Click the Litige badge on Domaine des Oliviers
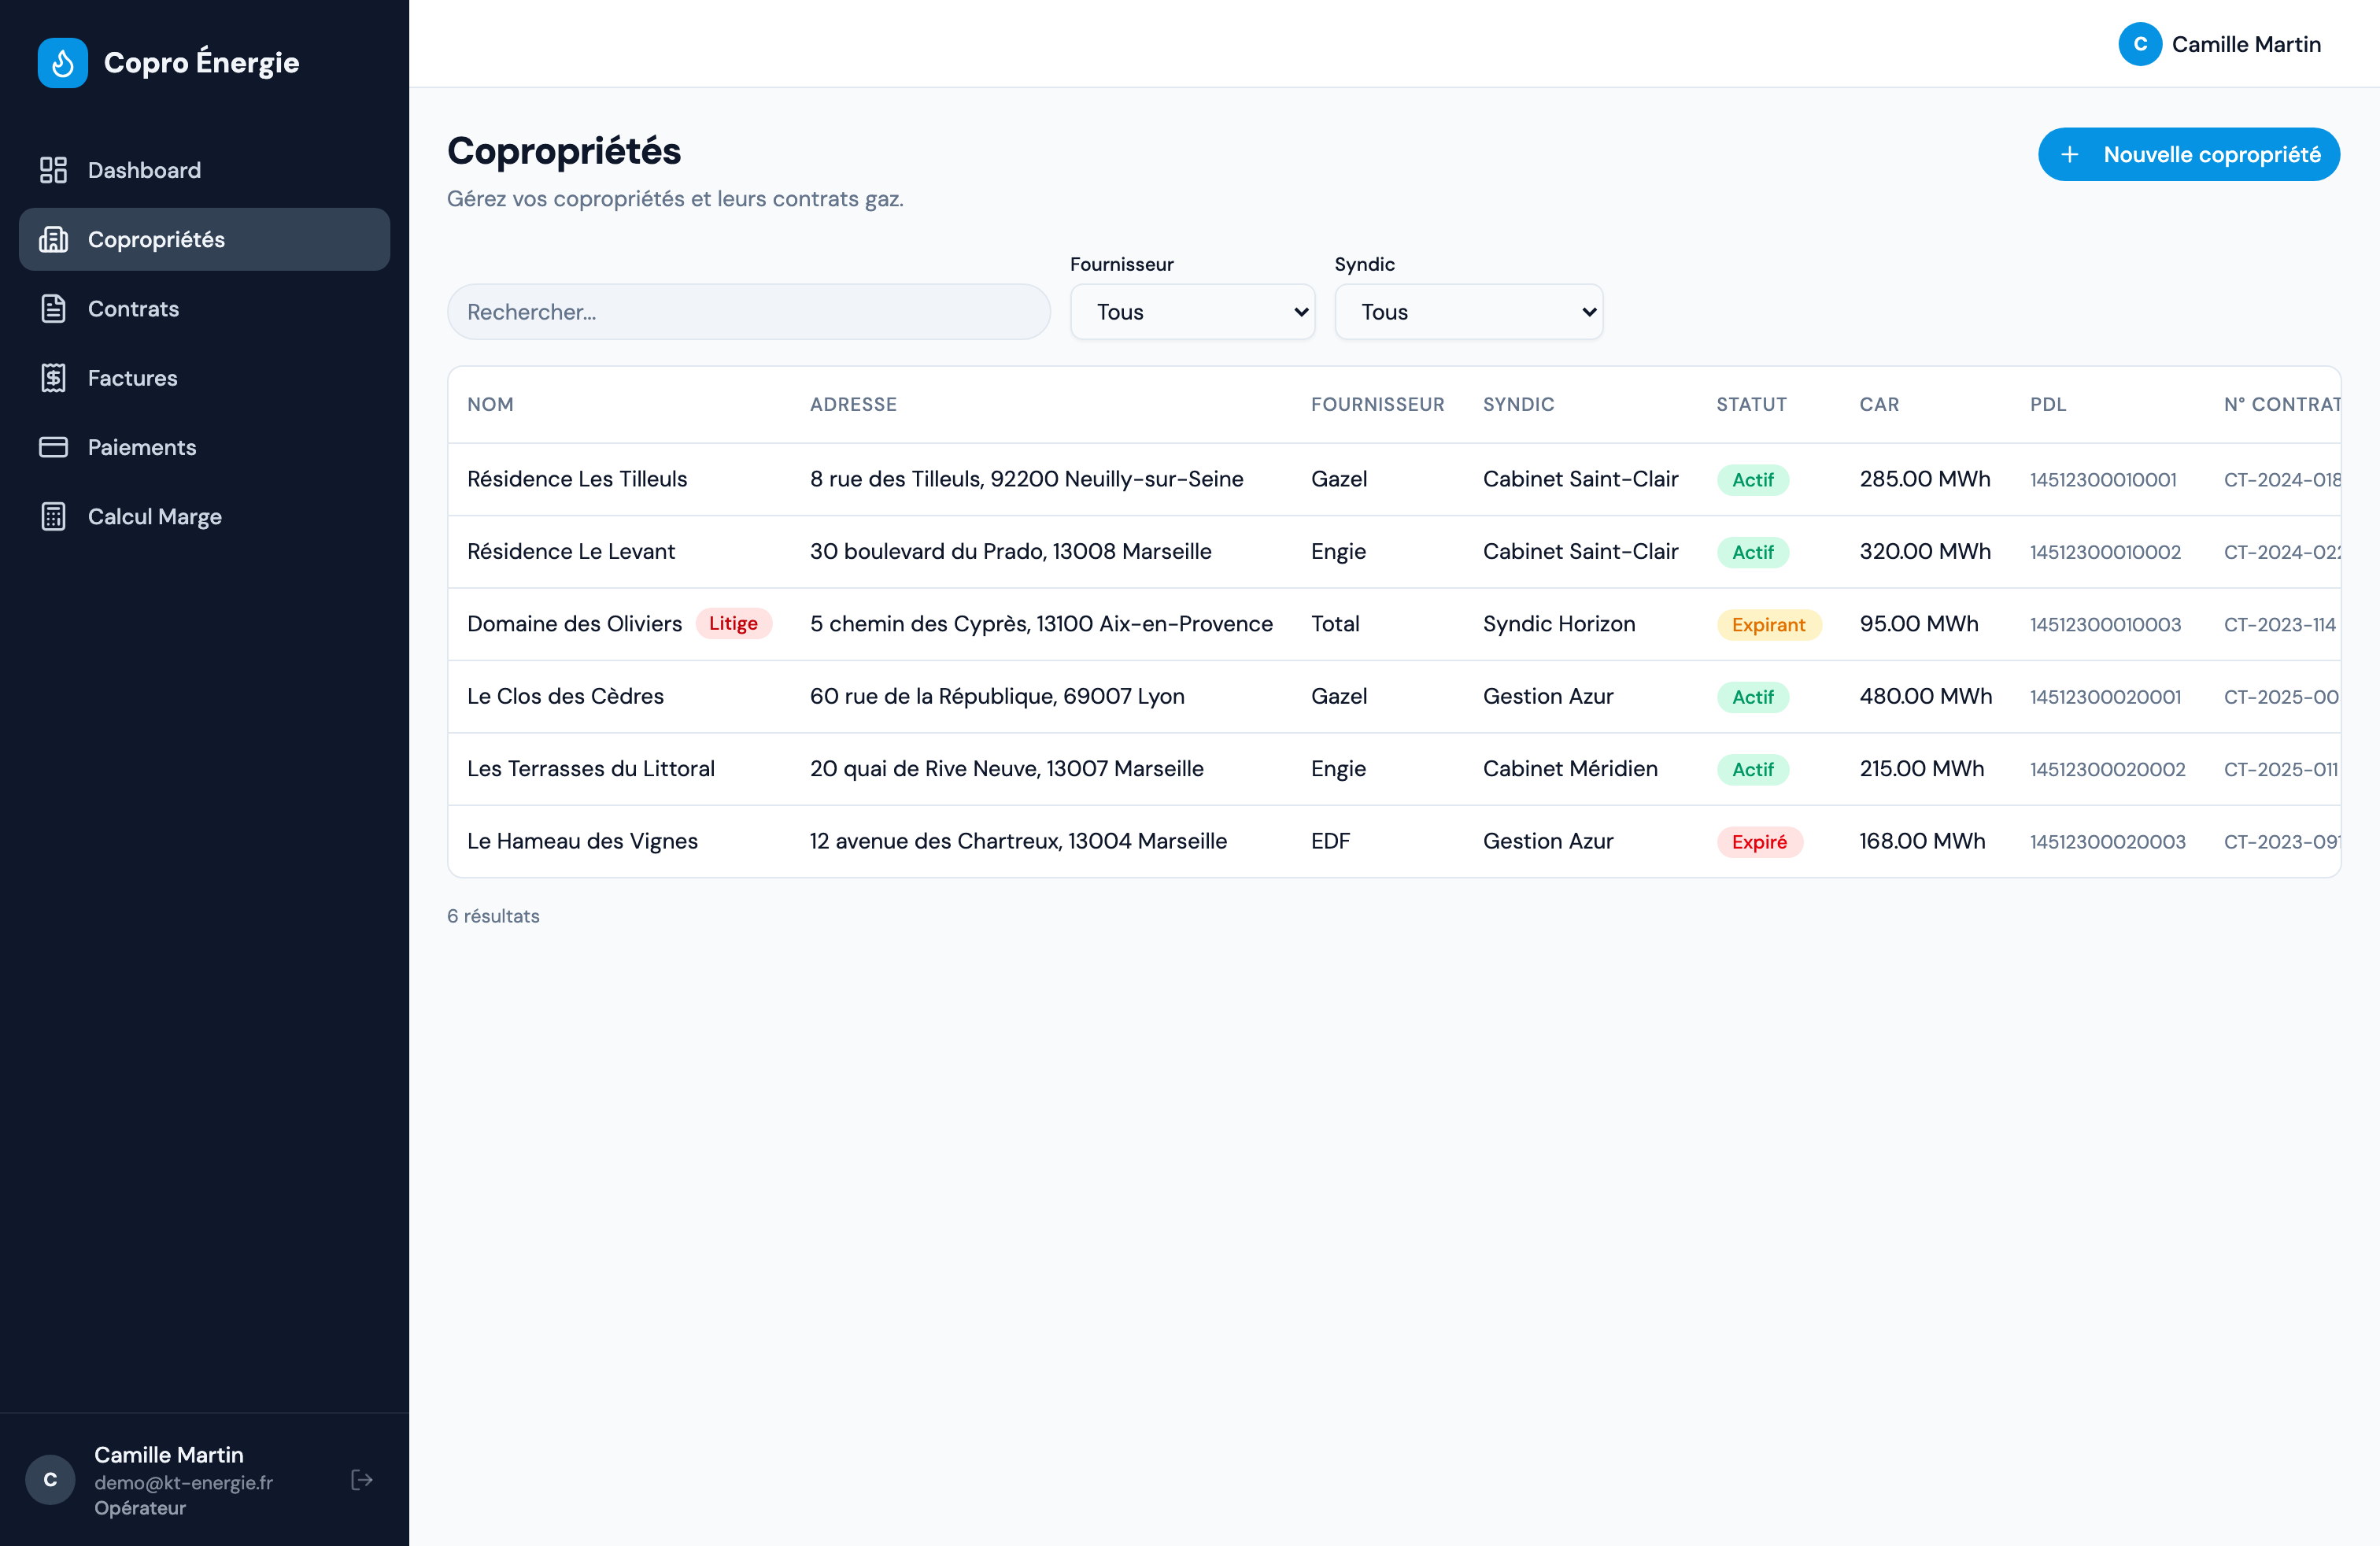Screen dimensions: 2380x1546 733,624
